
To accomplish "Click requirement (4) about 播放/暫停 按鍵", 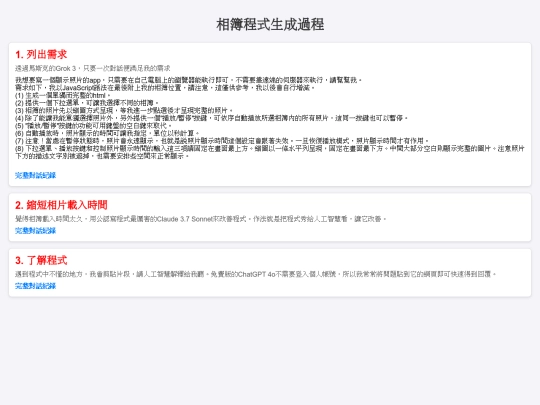I will pos(211,118).
